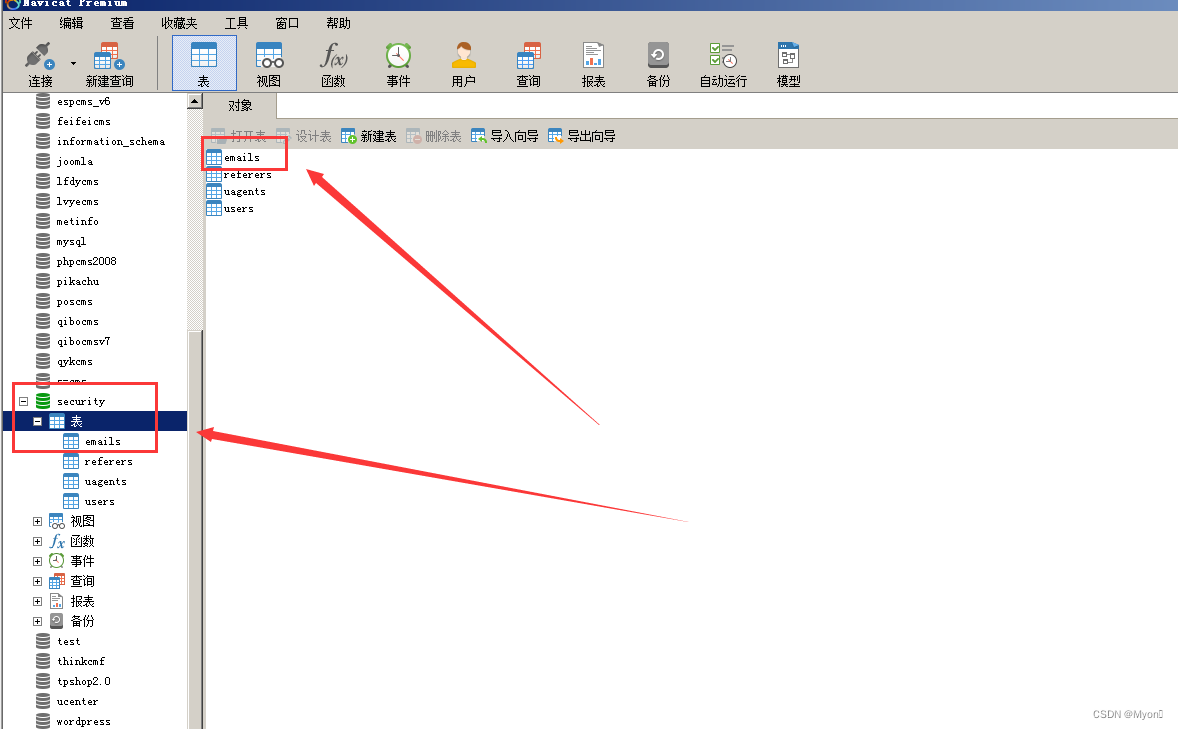Collapse the 表 tables node in tree
This screenshot has width=1178, height=729.
pos(37,422)
